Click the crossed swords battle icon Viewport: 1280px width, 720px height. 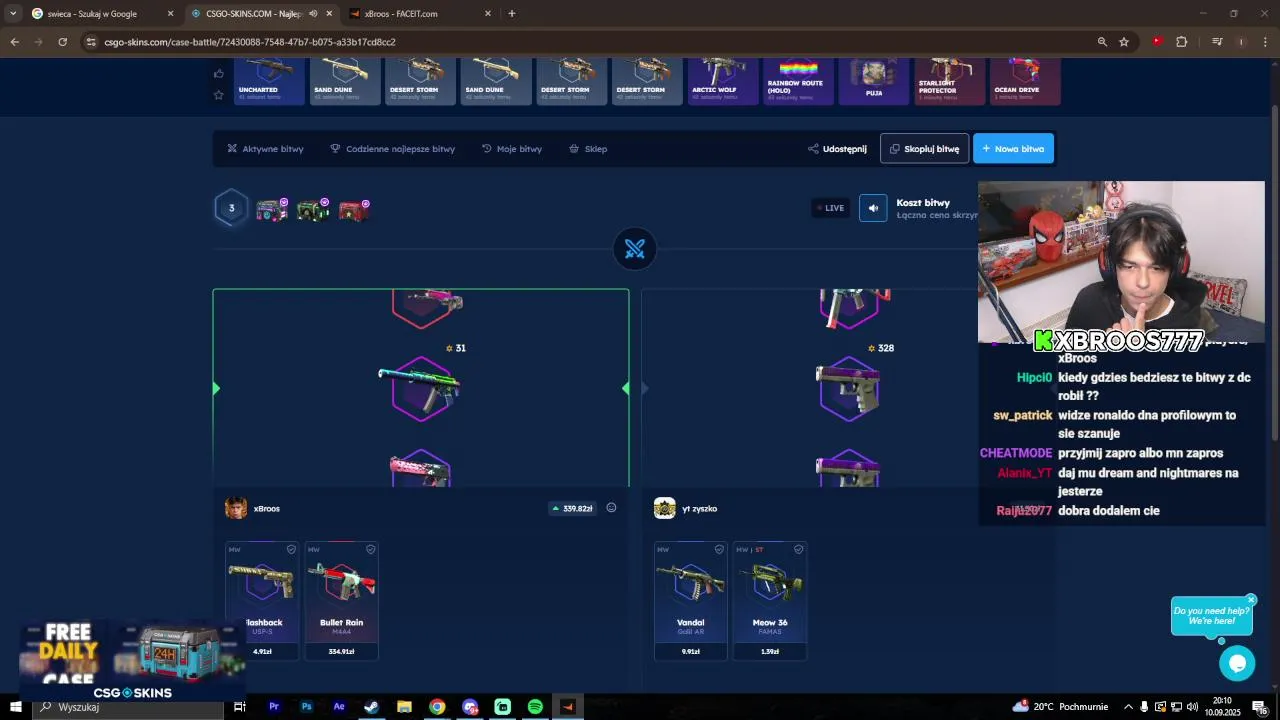(635, 249)
